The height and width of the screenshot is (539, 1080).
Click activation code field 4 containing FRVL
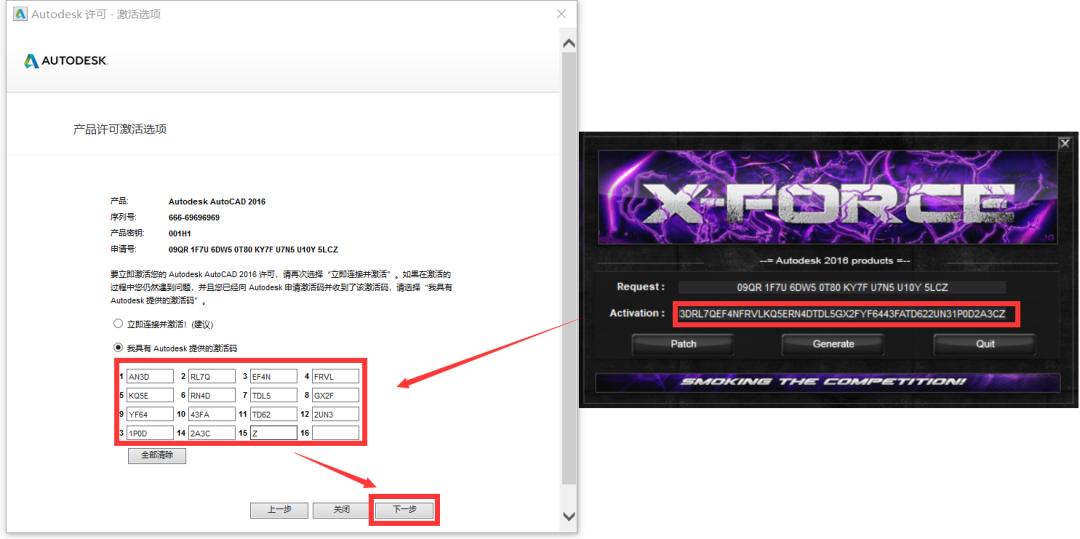[x=335, y=376]
